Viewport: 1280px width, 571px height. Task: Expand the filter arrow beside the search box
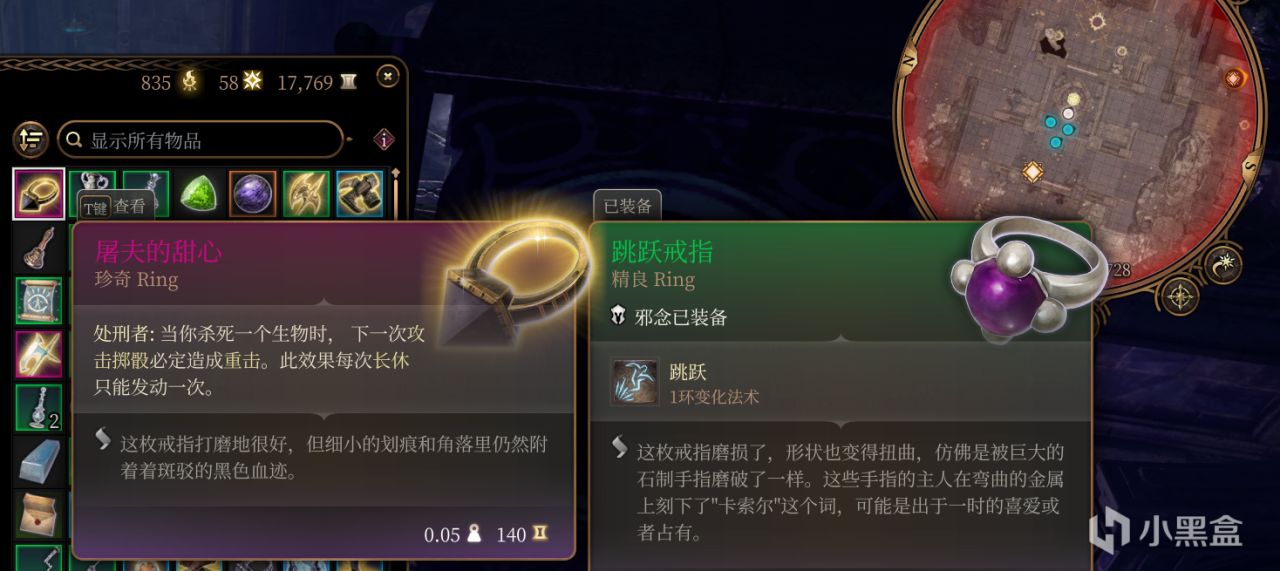pos(349,139)
